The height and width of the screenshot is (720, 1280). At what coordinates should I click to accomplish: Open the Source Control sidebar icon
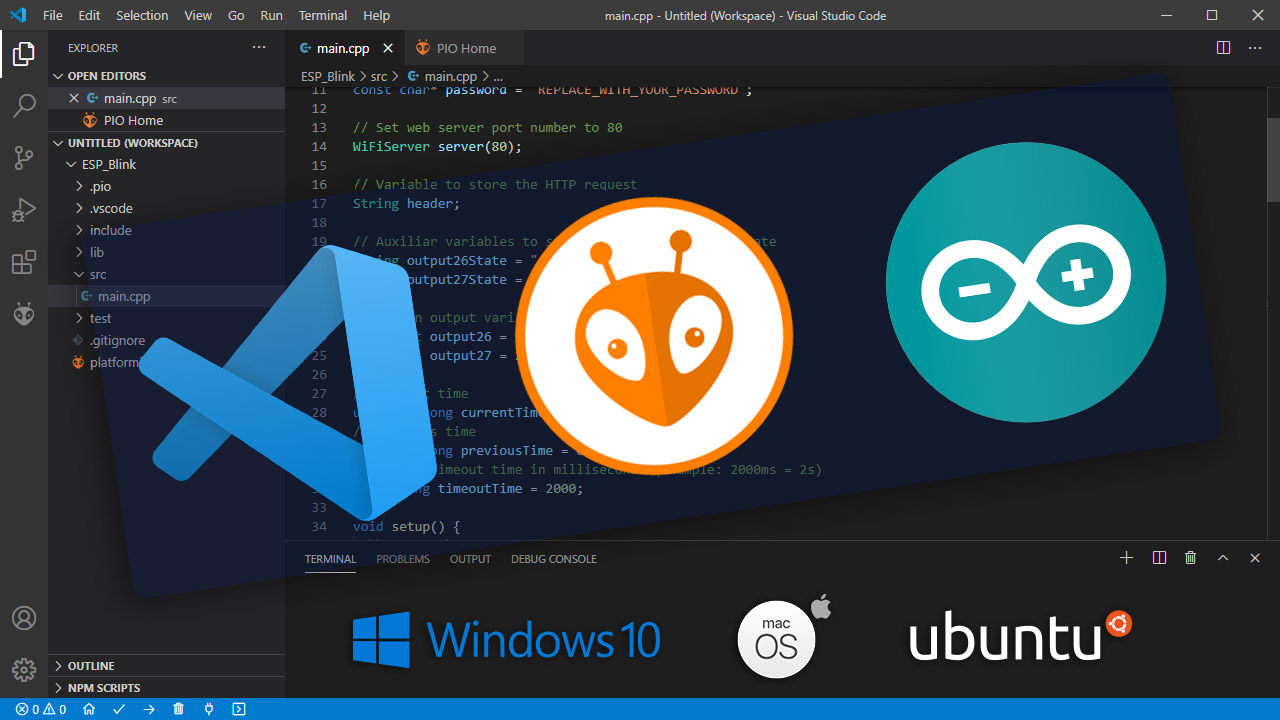click(24, 158)
